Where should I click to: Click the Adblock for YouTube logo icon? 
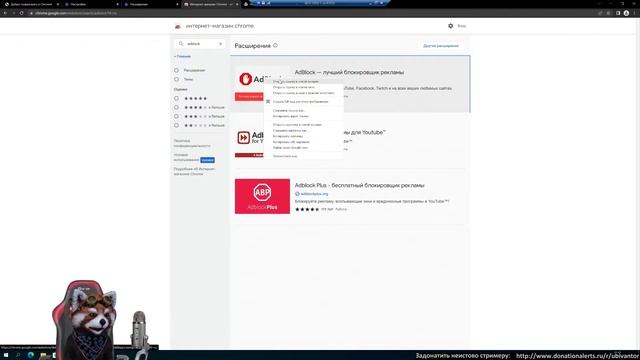pos(244,138)
